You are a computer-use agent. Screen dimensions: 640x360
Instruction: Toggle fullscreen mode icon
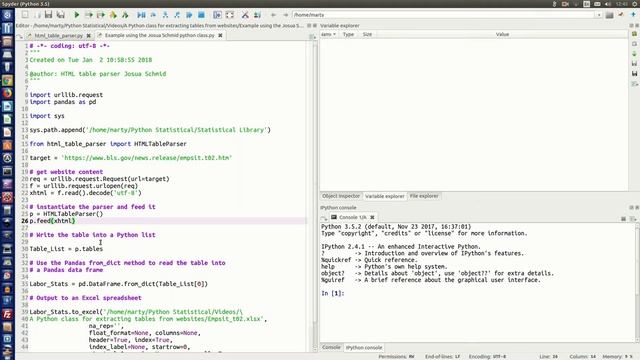[x=230, y=15]
